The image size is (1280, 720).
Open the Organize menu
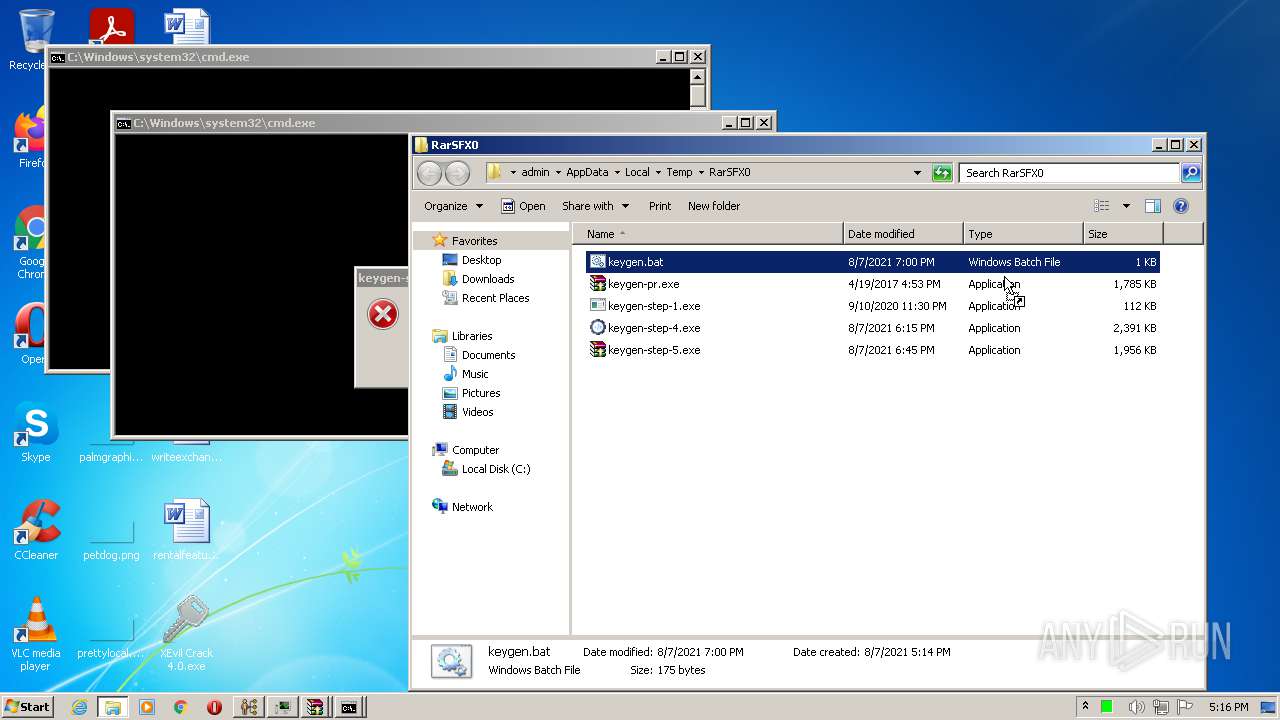coord(453,206)
